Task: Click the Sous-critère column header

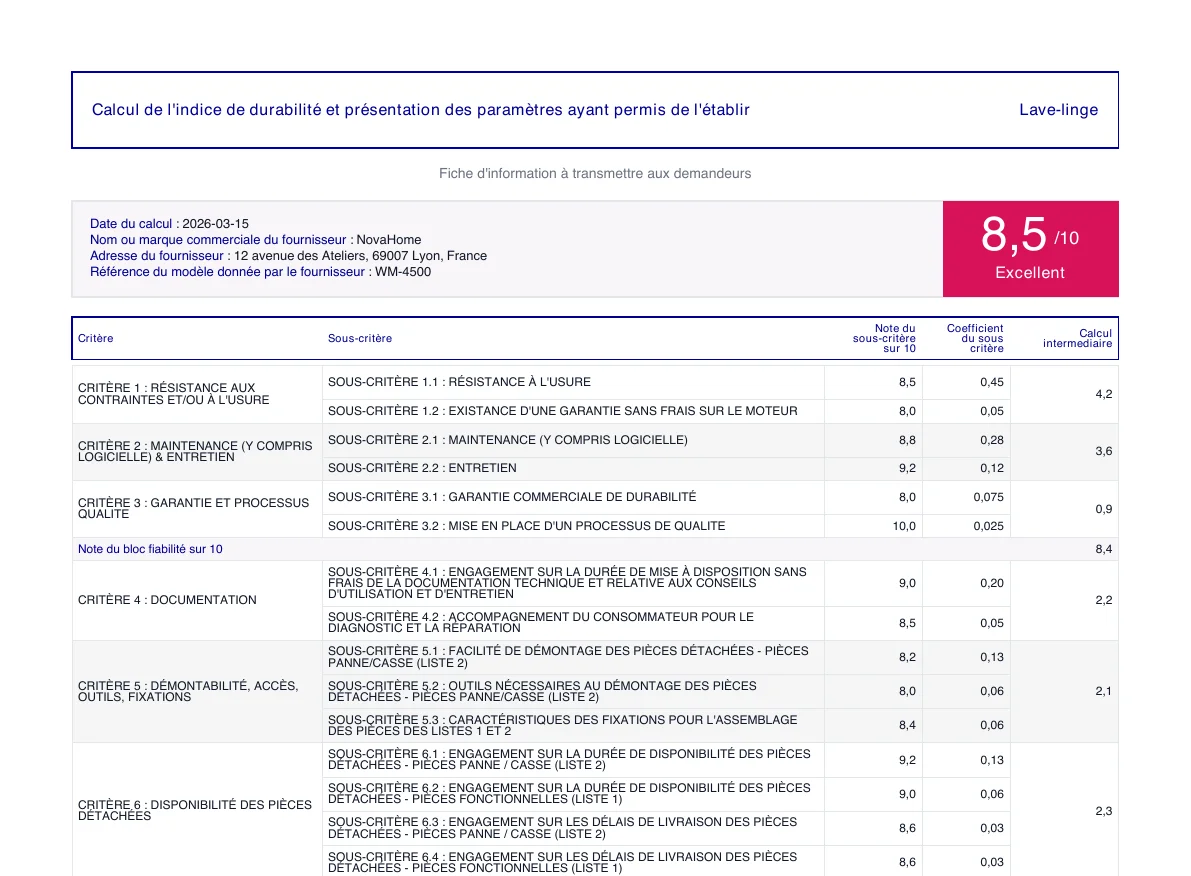Action: (x=360, y=338)
